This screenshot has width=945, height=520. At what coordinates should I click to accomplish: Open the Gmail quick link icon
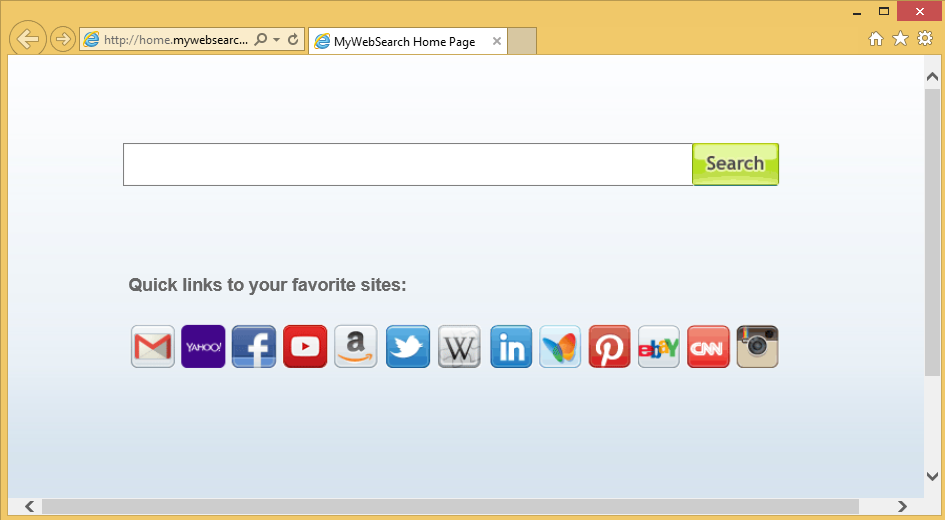(153, 347)
